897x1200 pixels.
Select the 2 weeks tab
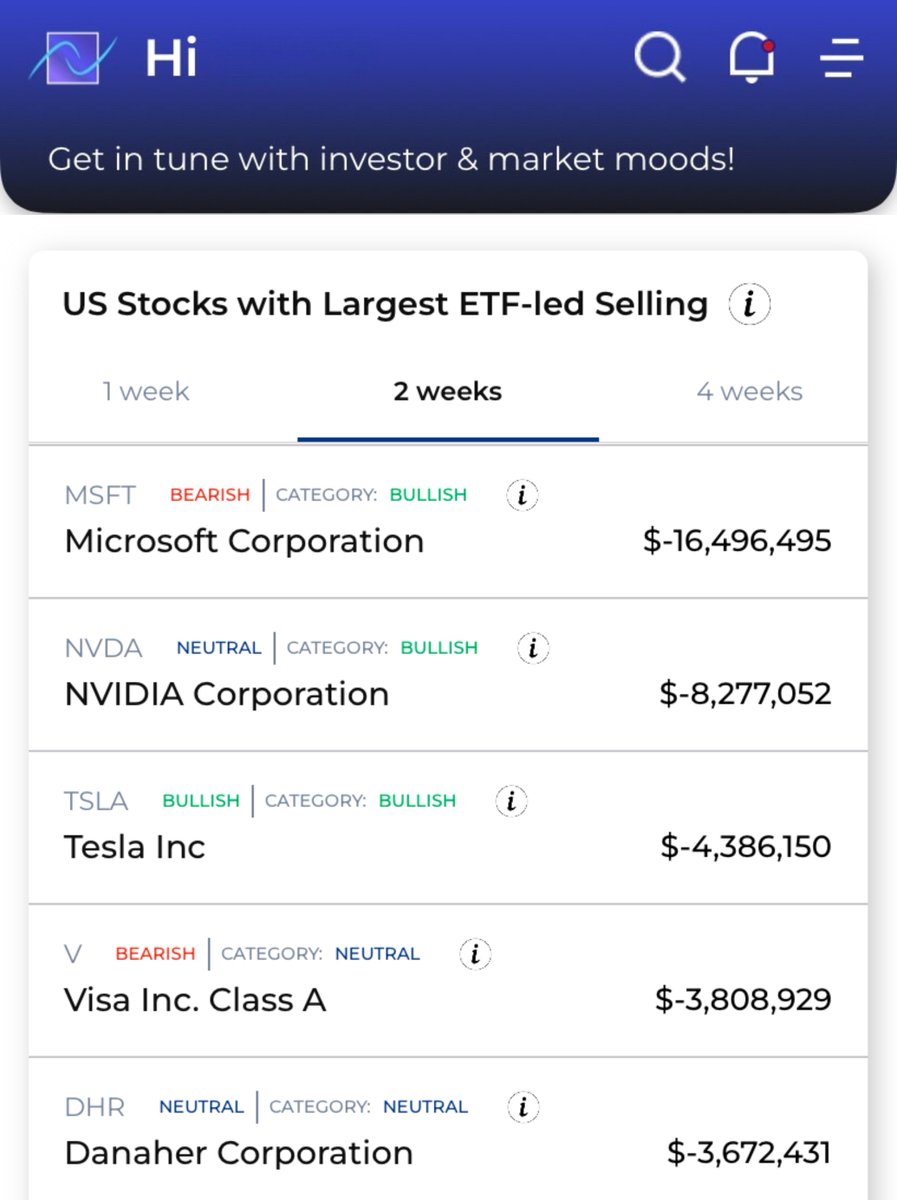click(448, 391)
